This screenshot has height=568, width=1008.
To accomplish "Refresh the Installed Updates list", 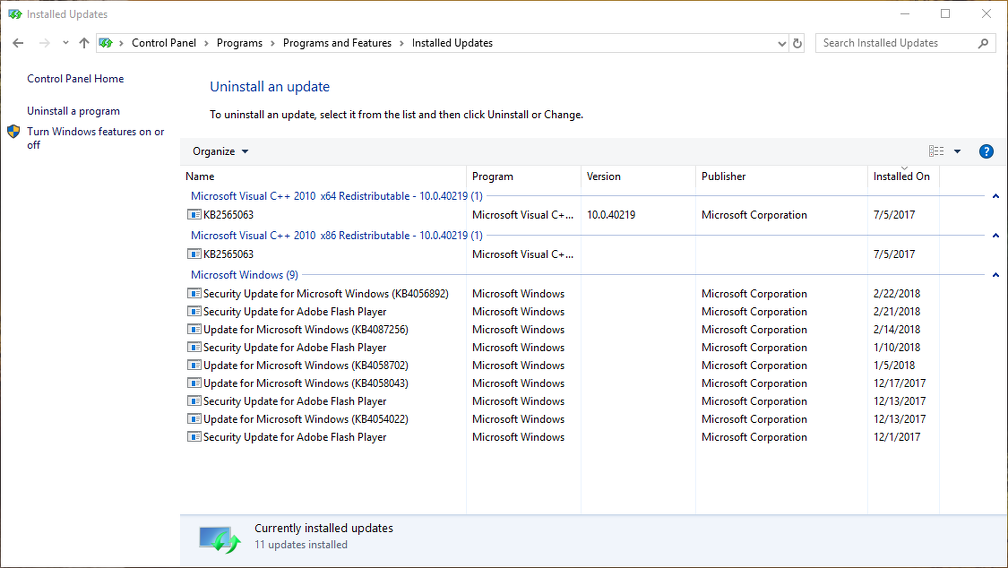I will pos(797,43).
